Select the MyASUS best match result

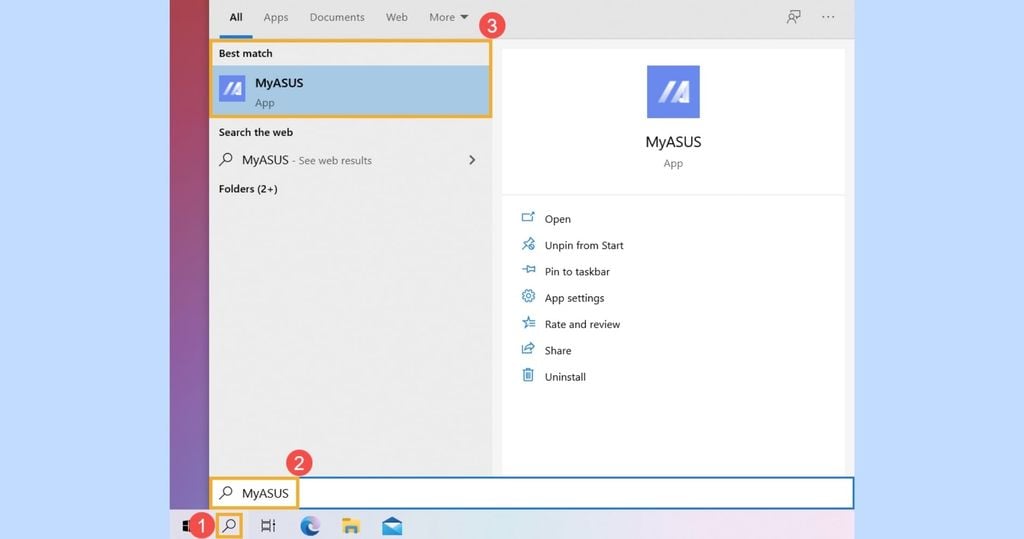[x=350, y=91]
